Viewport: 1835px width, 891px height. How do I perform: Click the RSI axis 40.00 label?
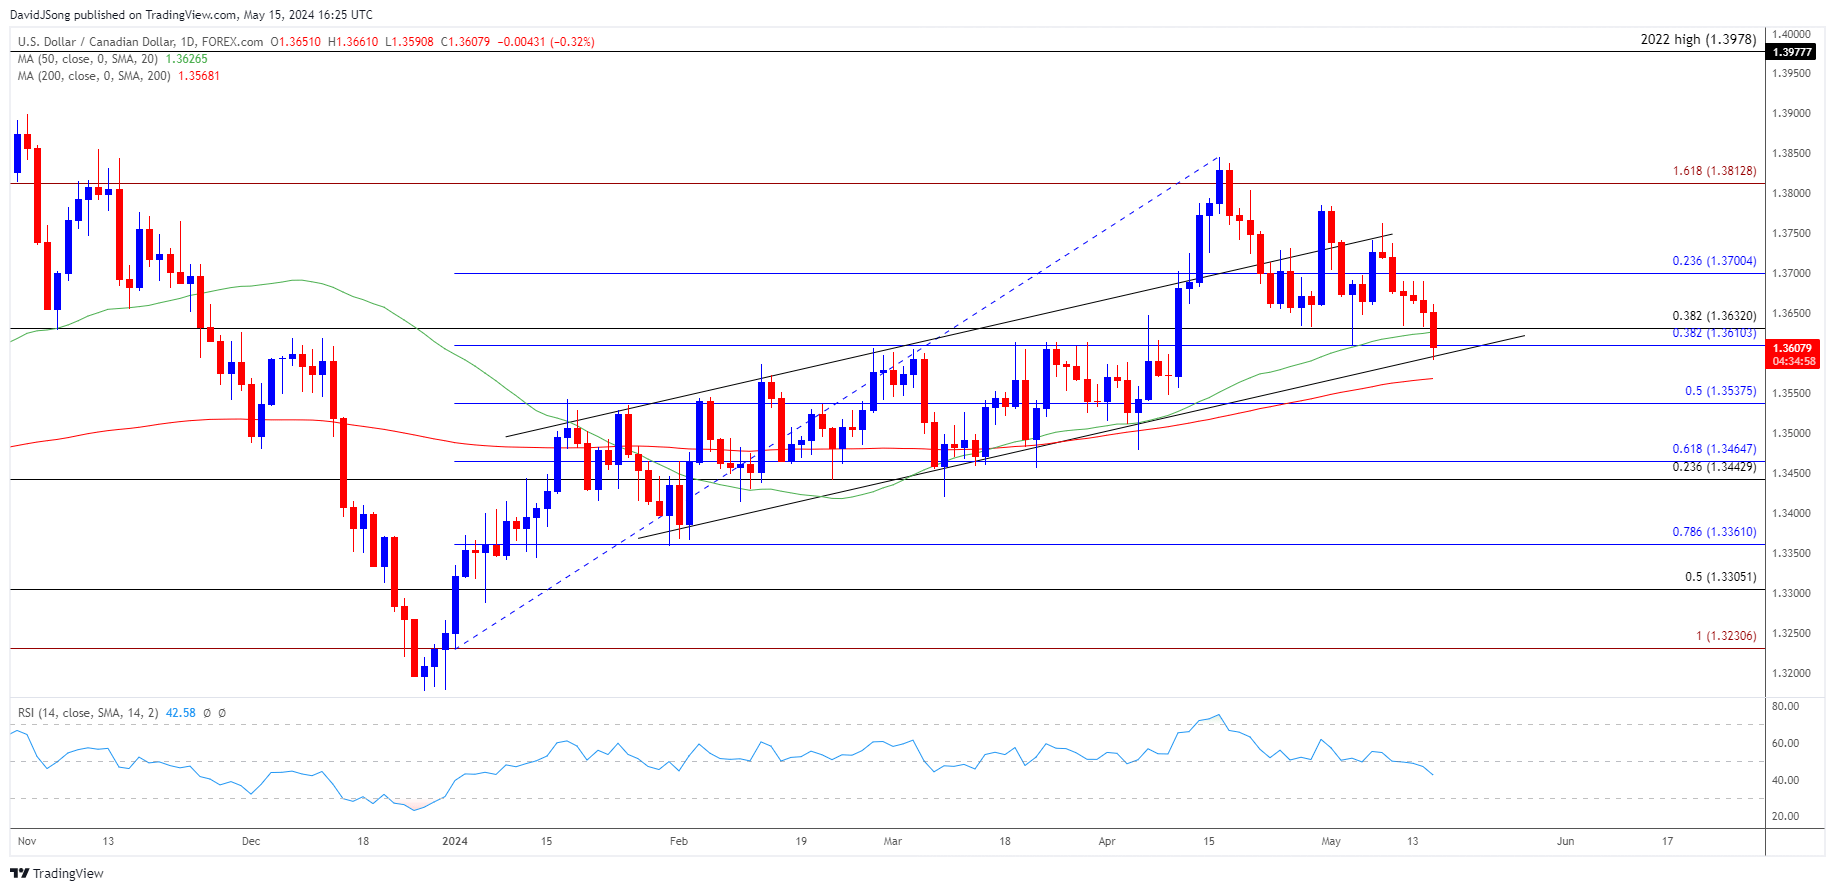click(x=1785, y=781)
